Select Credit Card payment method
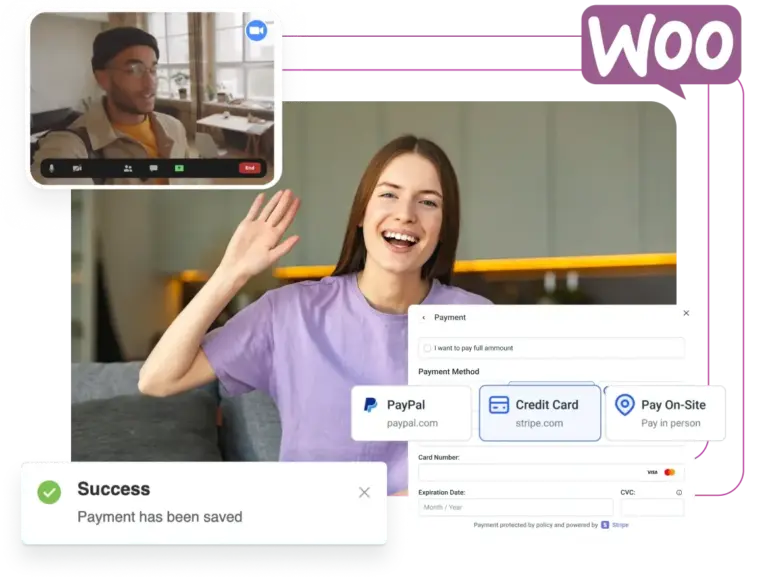Image resolution: width=768 pixels, height=580 pixels. tap(540, 413)
